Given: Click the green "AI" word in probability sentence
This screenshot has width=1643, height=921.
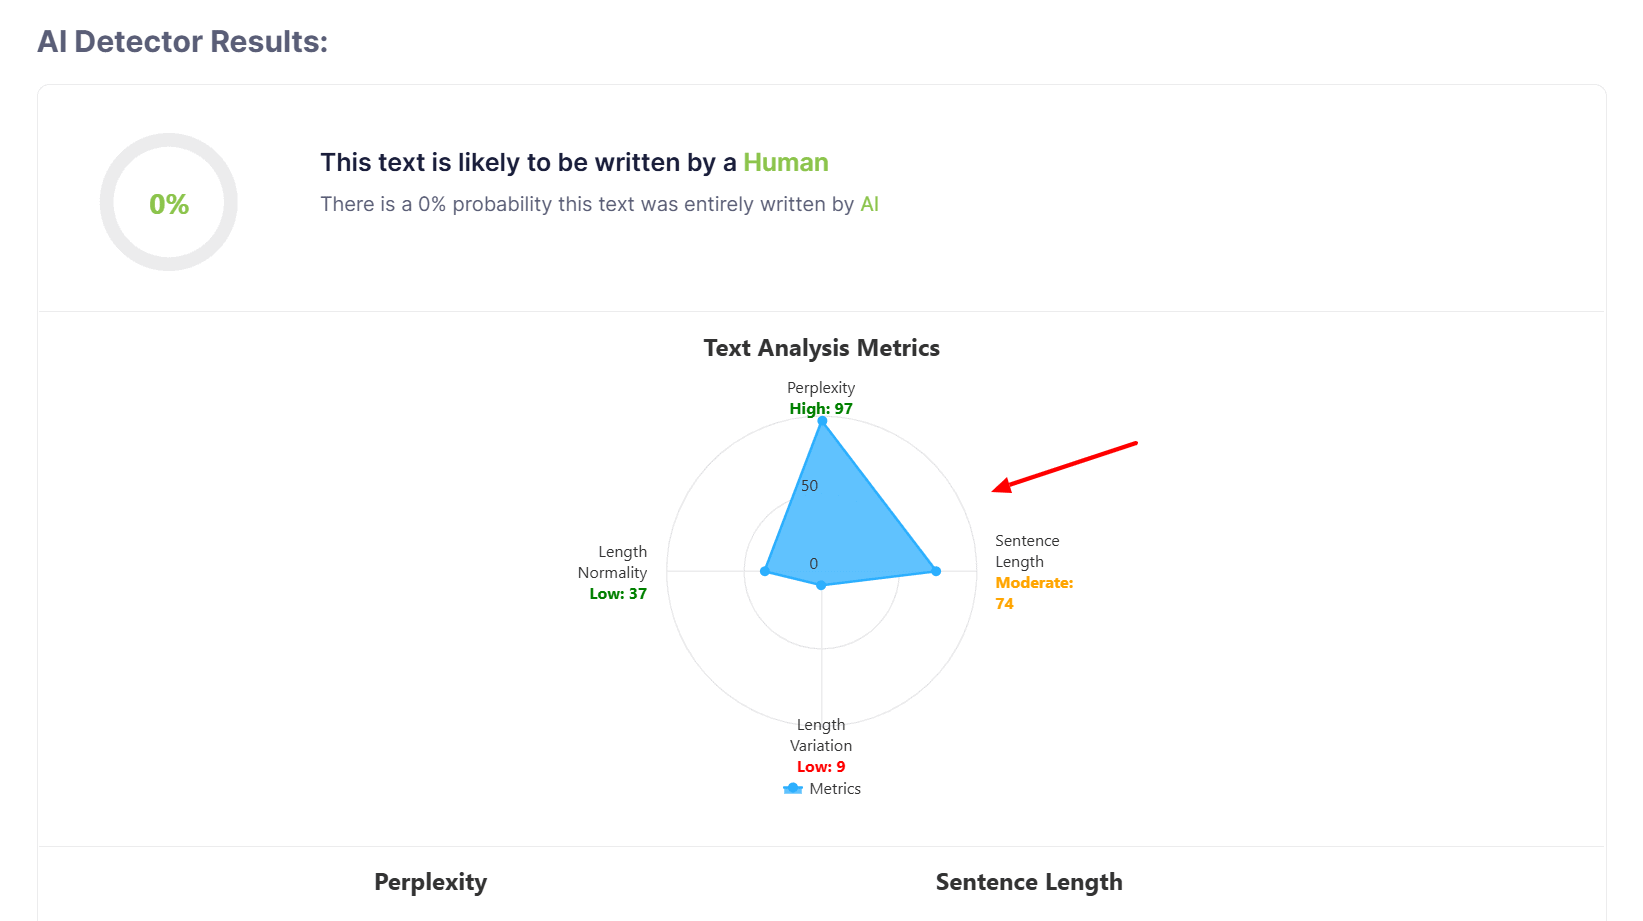Looking at the screenshot, I should (x=869, y=205).
